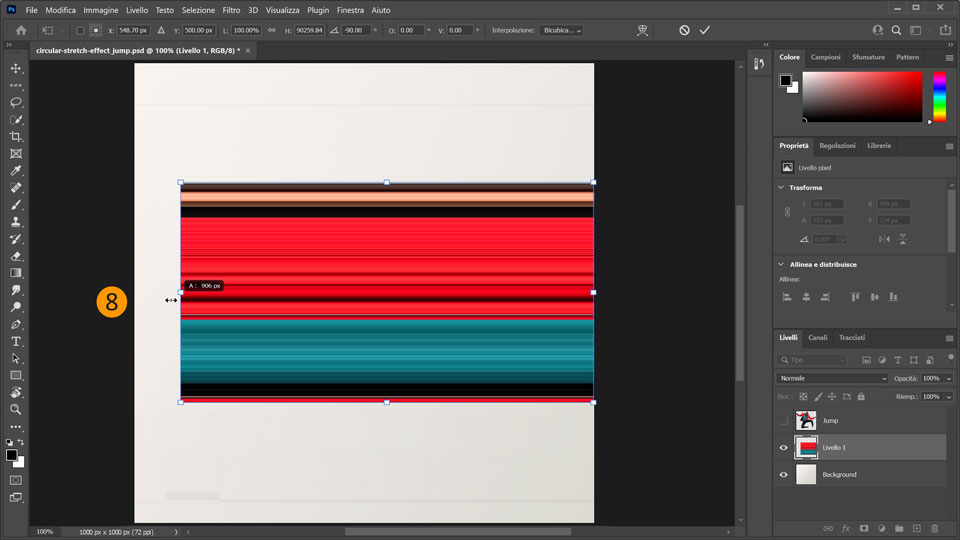Click the Opacità value field
Screen dimensions: 960x540
(930, 379)
